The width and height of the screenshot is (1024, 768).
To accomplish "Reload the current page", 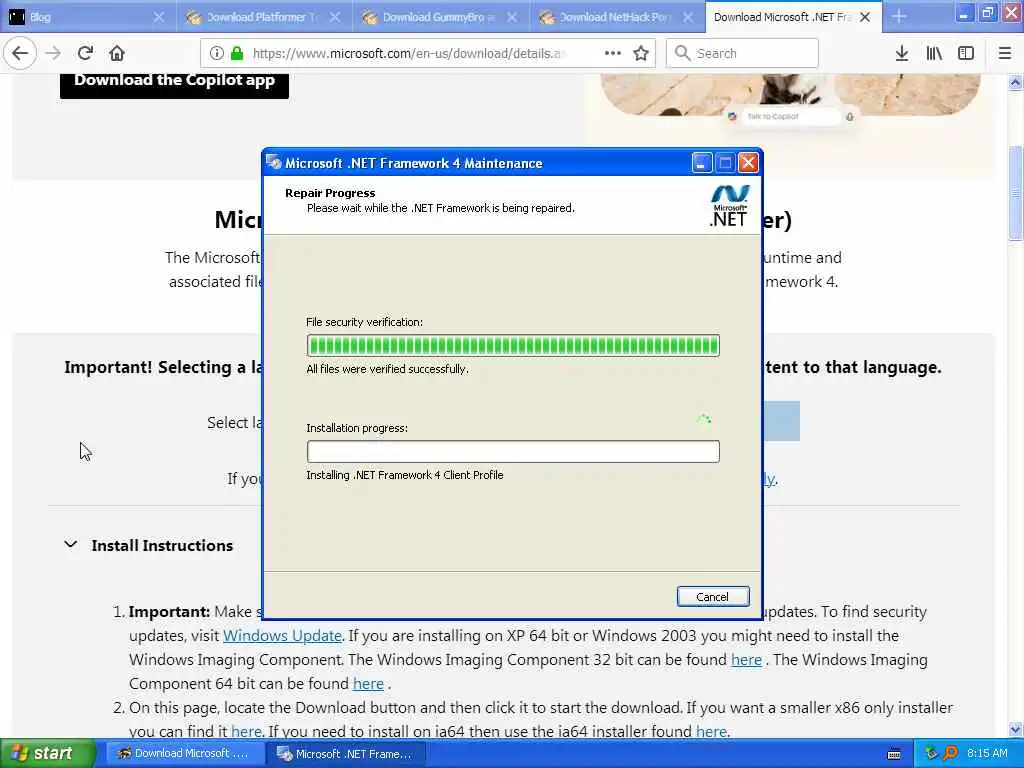I will coord(85,53).
